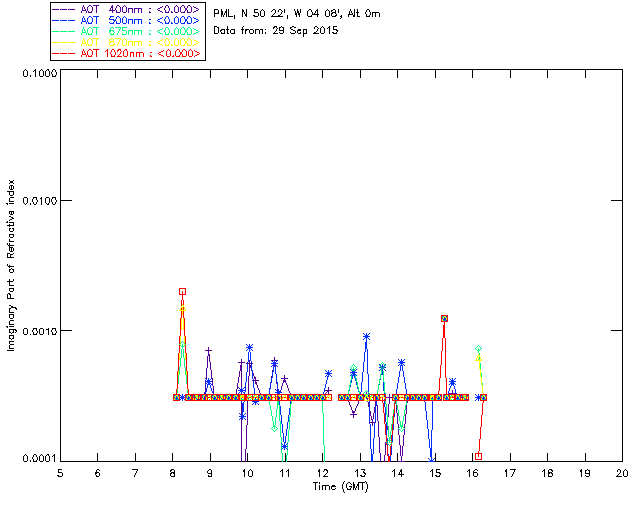Viewport: 640px width, 512px height.
Task: Click the blue asterisk peak near 13 GMT
Action: [366, 336]
